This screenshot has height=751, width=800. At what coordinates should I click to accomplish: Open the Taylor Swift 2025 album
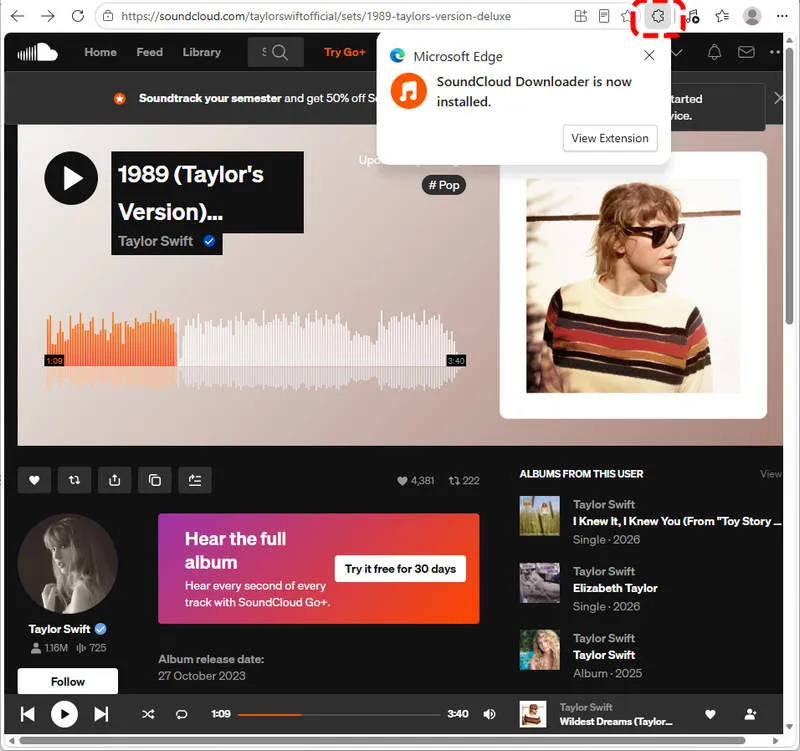click(604, 655)
